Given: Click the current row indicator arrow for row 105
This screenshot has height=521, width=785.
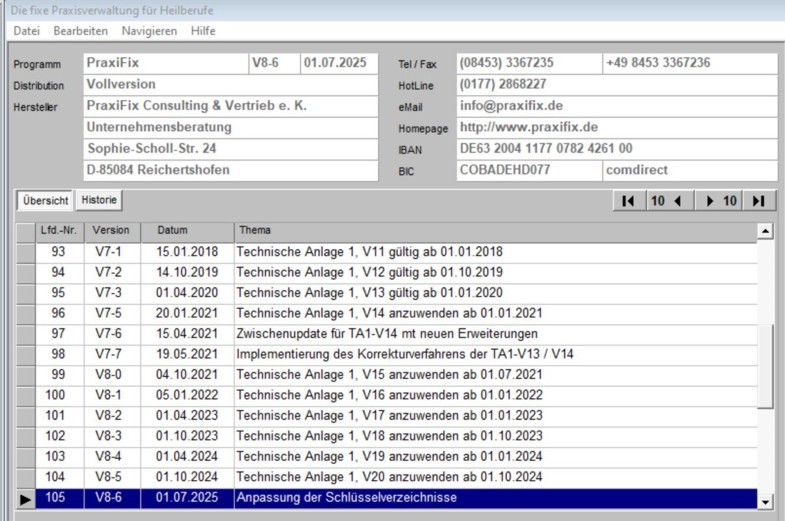Looking at the screenshot, I should 26,498.
